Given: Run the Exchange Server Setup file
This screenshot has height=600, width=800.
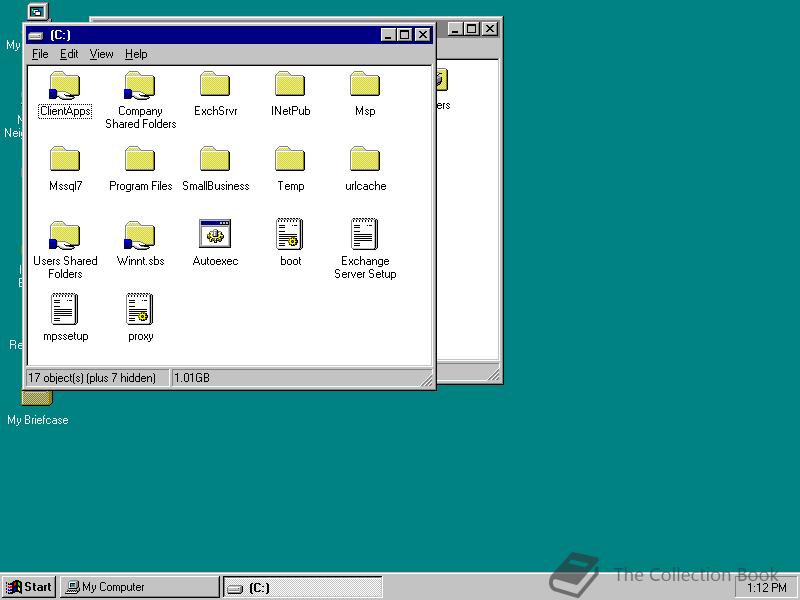Looking at the screenshot, I should point(364,235).
